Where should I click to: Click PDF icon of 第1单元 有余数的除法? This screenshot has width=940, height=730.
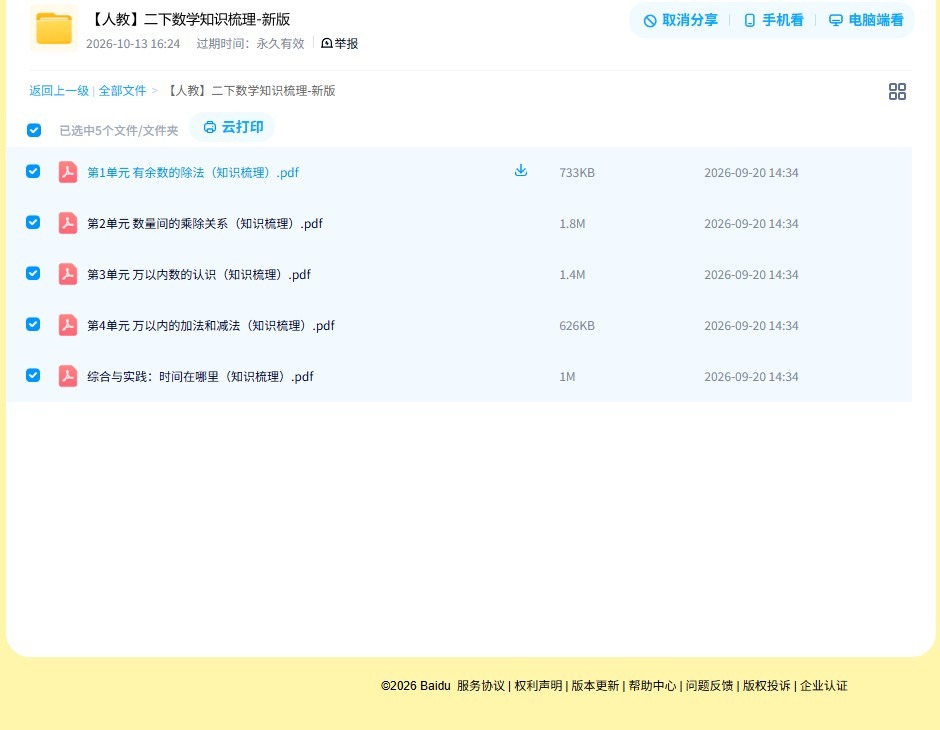(x=68, y=172)
